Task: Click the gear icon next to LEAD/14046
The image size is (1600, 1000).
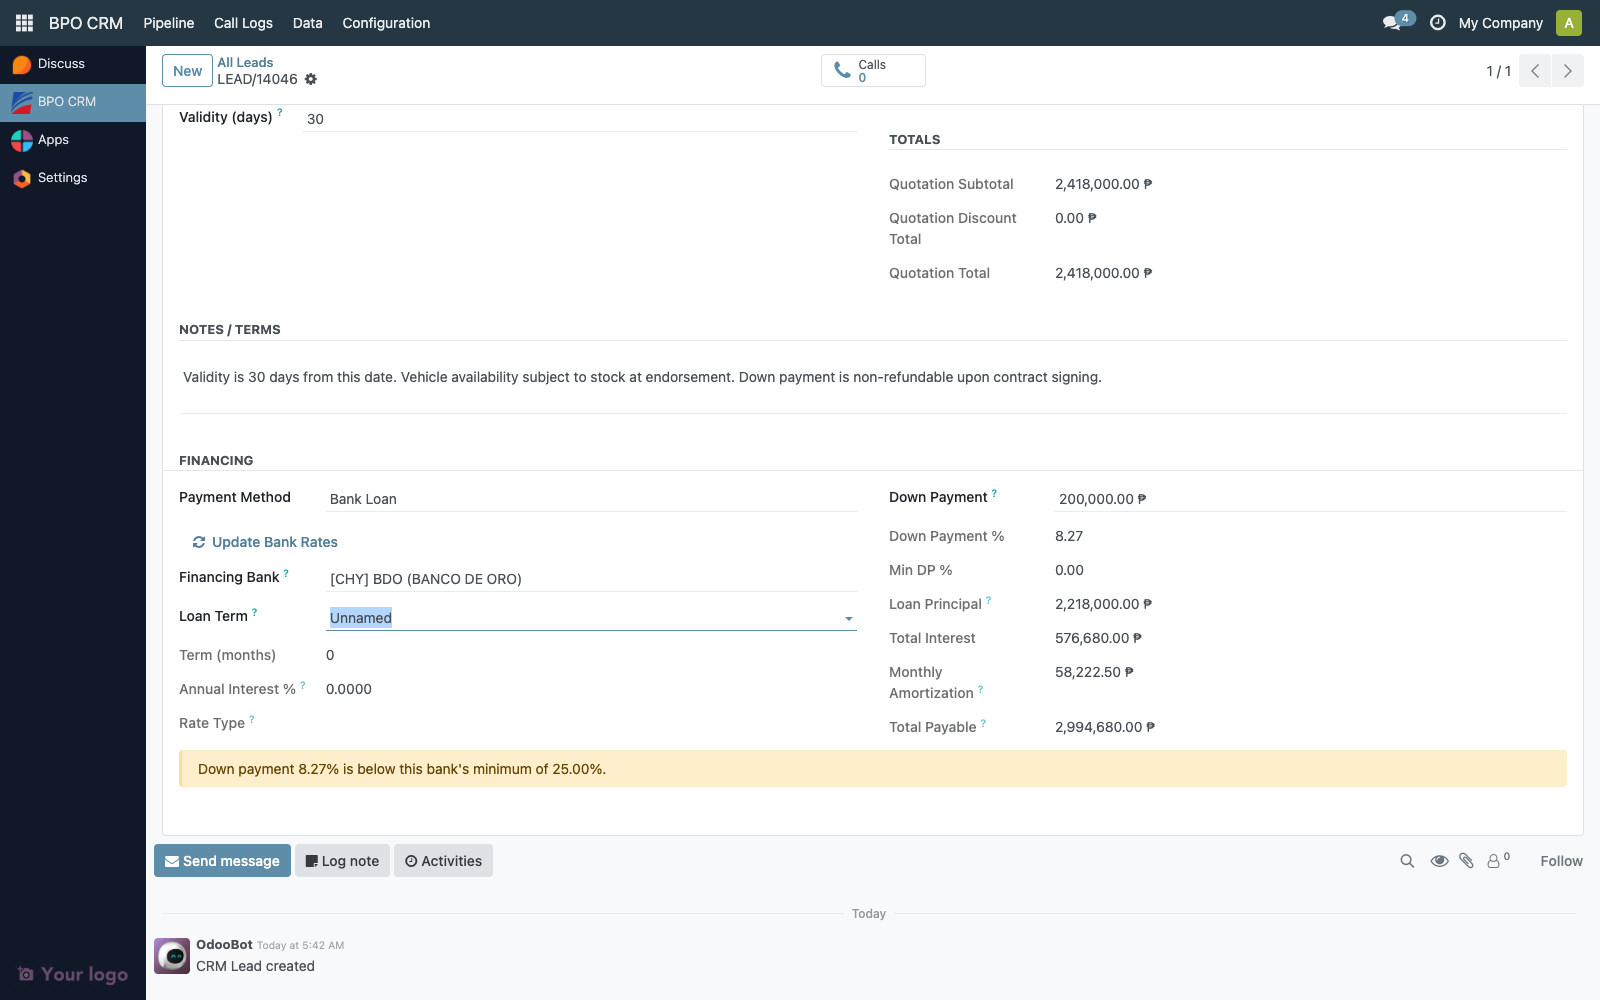Action: (311, 79)
